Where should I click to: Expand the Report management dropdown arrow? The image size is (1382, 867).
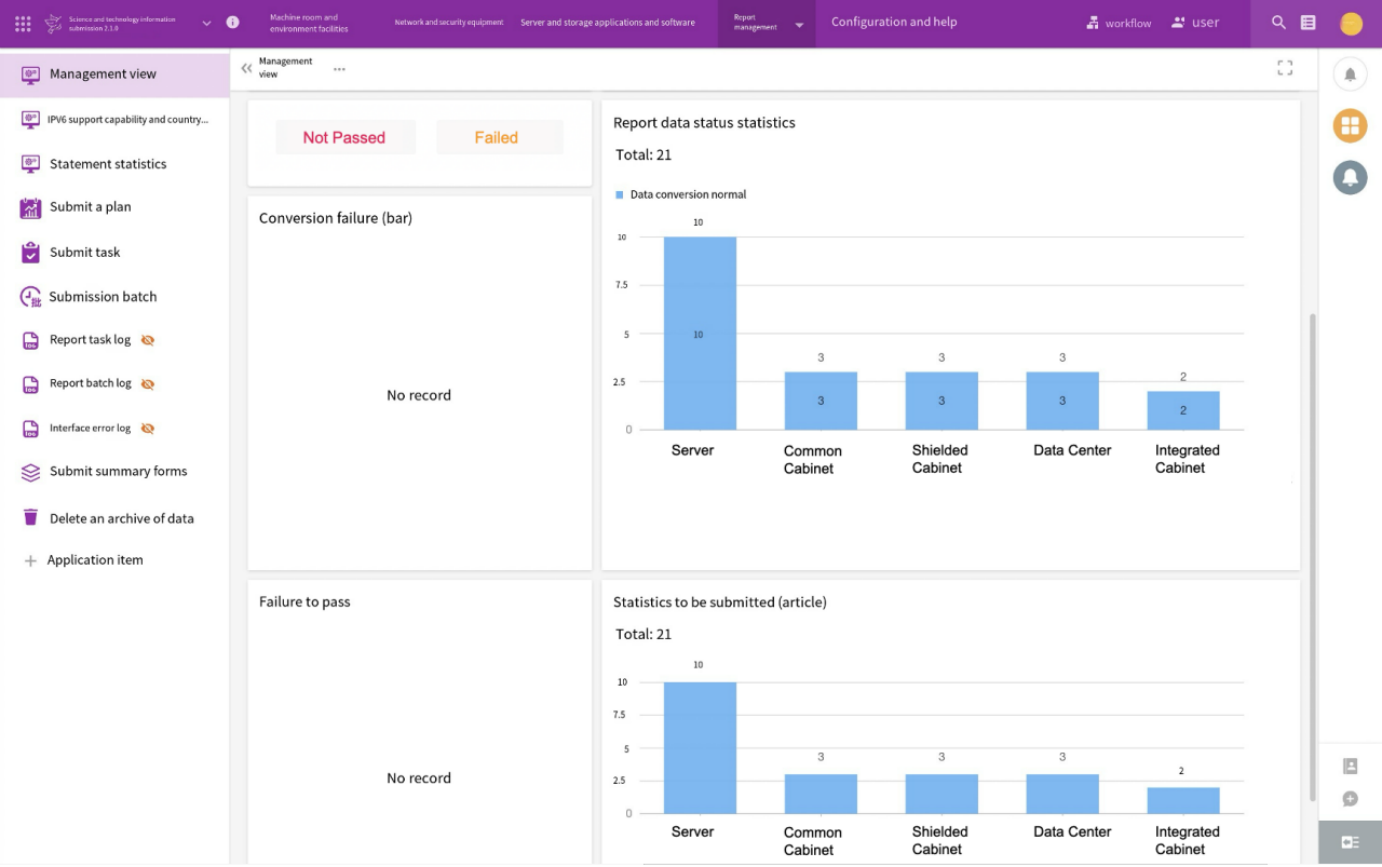click(799, 25)
